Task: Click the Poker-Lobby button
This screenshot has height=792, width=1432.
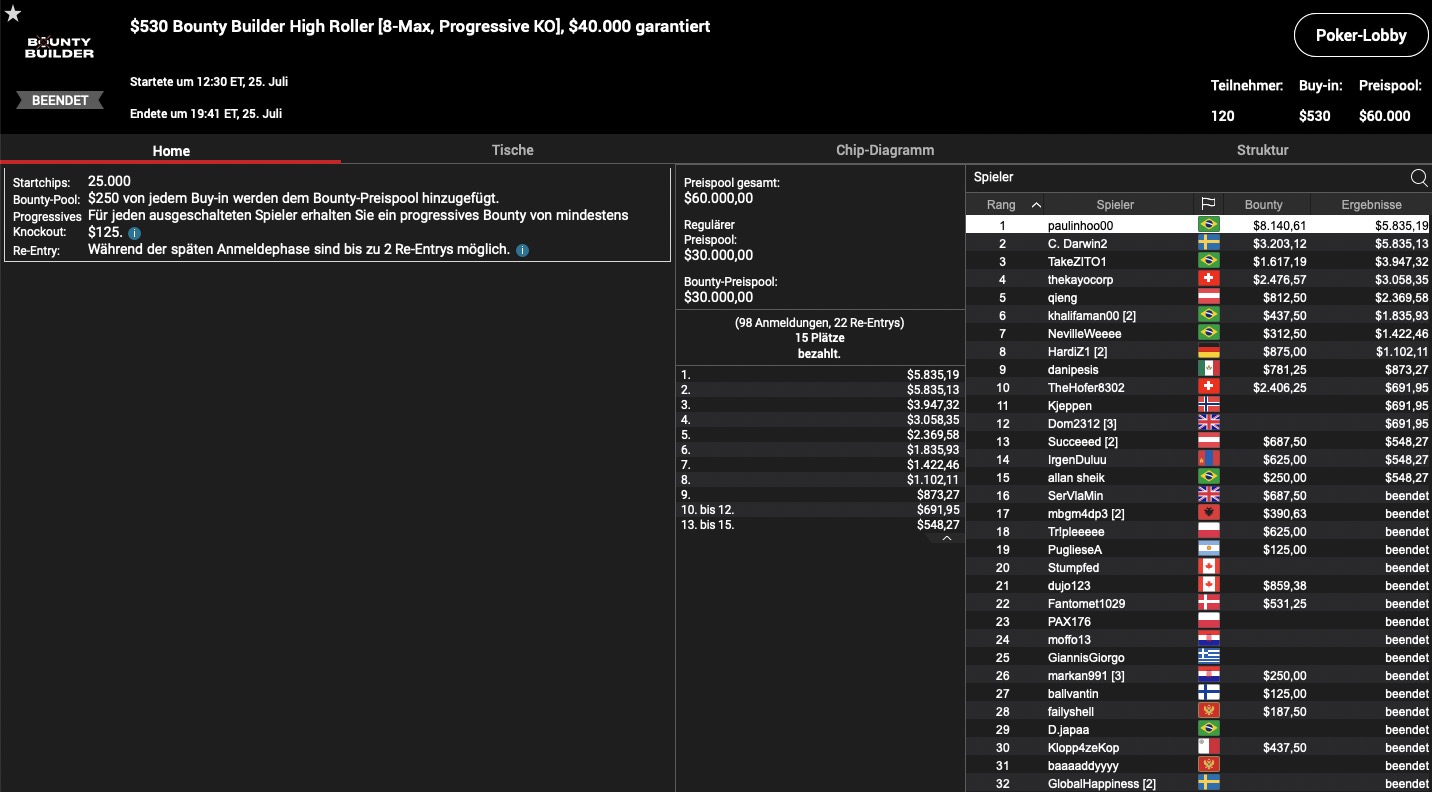Action: point(1360,36)
